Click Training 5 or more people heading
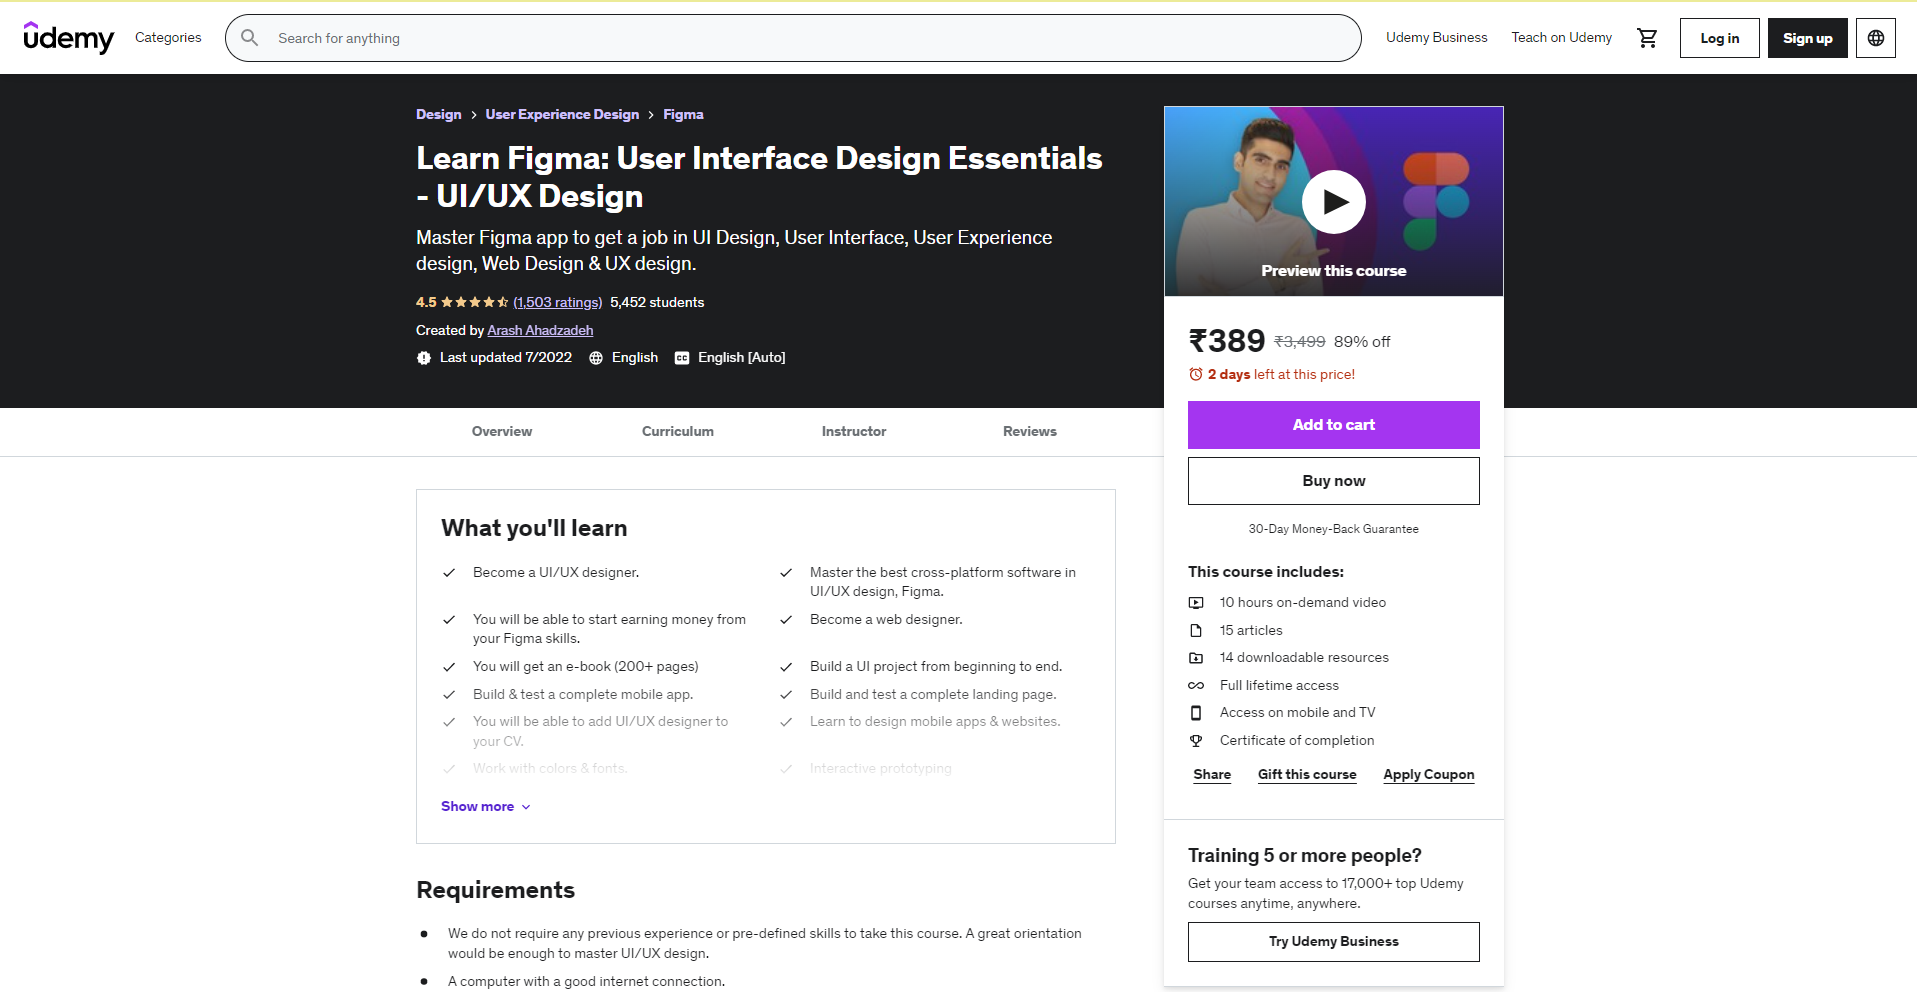Screen dimensions: 1917x992 coord(1305,856)
